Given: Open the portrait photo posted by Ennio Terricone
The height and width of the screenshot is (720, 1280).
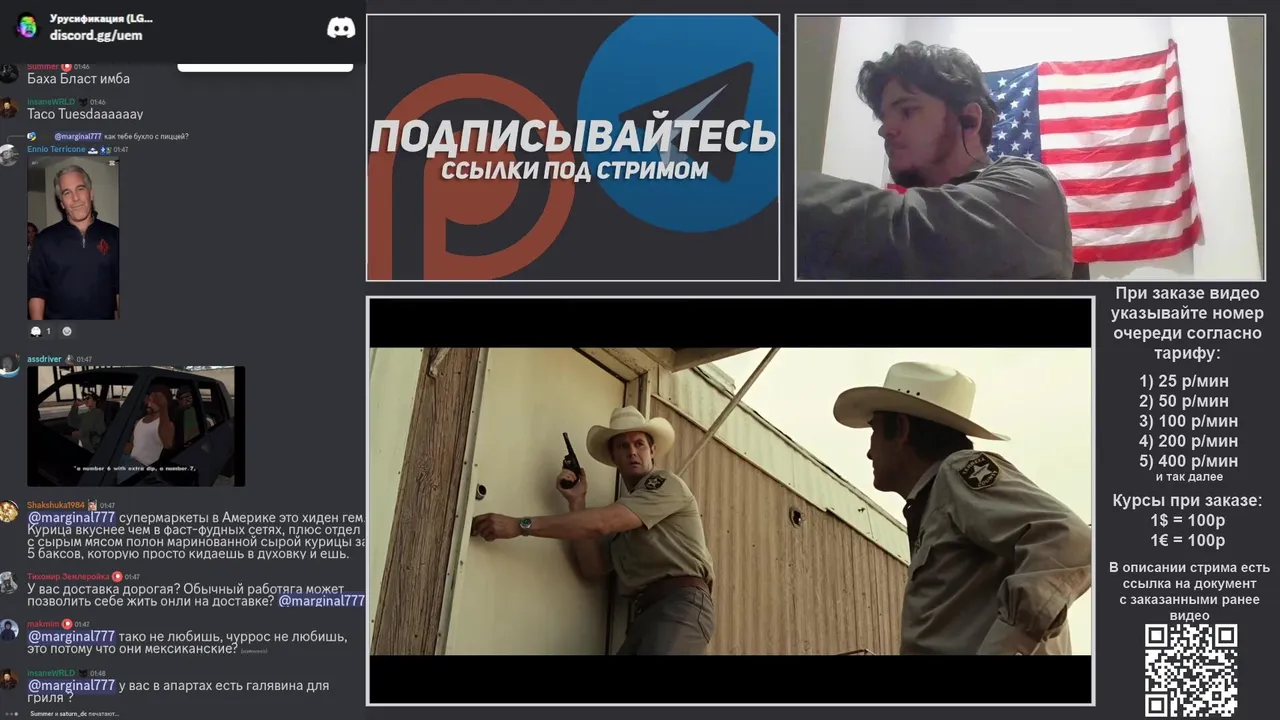Looking at the screenshot, I should click(73, 238).
